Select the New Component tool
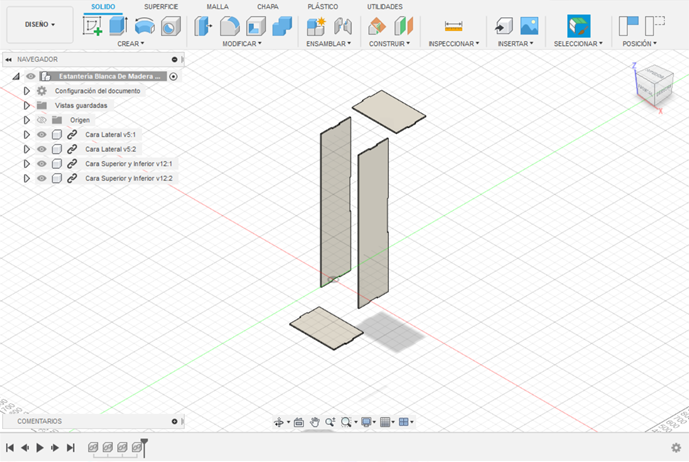 point(316,26)
